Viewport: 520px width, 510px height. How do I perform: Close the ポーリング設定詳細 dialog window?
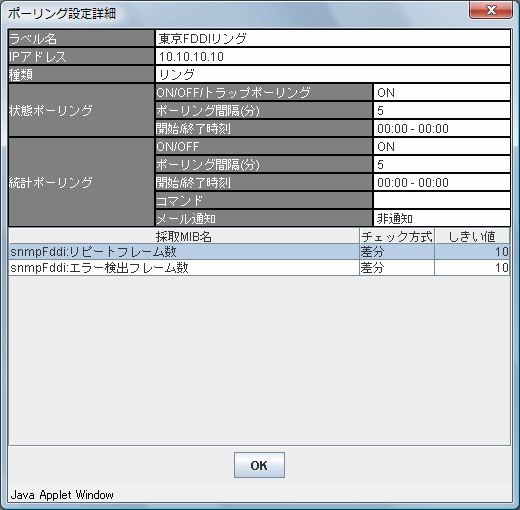[x=491, y=10]
